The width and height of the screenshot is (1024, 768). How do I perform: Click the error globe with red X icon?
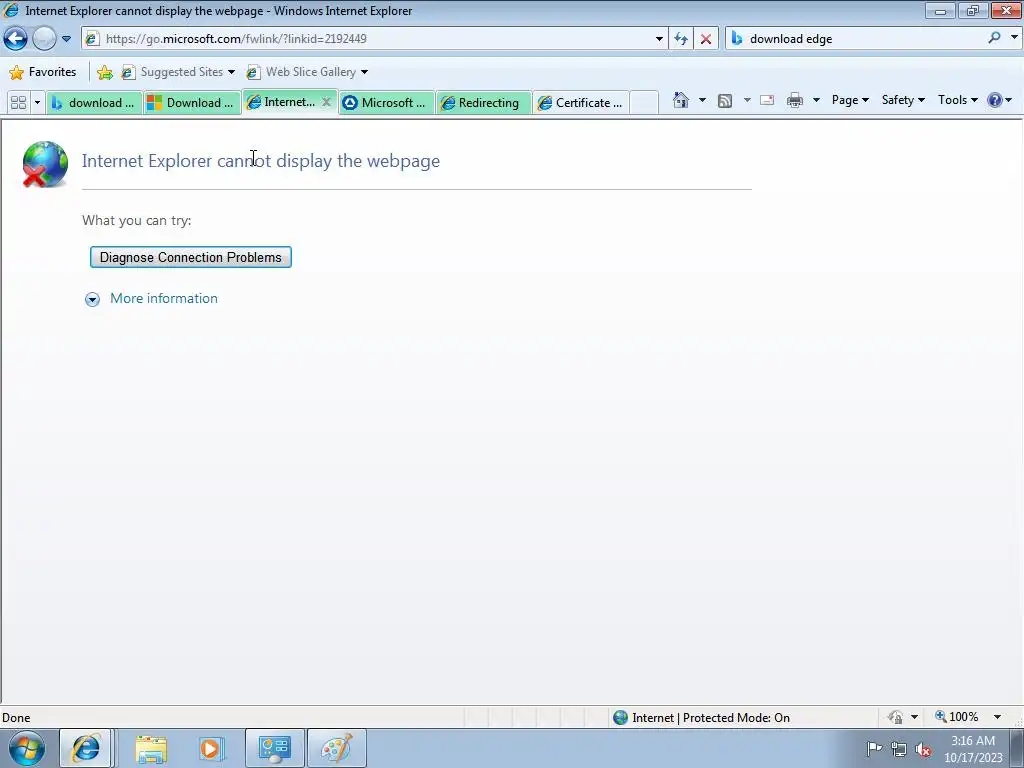(44, 164)
